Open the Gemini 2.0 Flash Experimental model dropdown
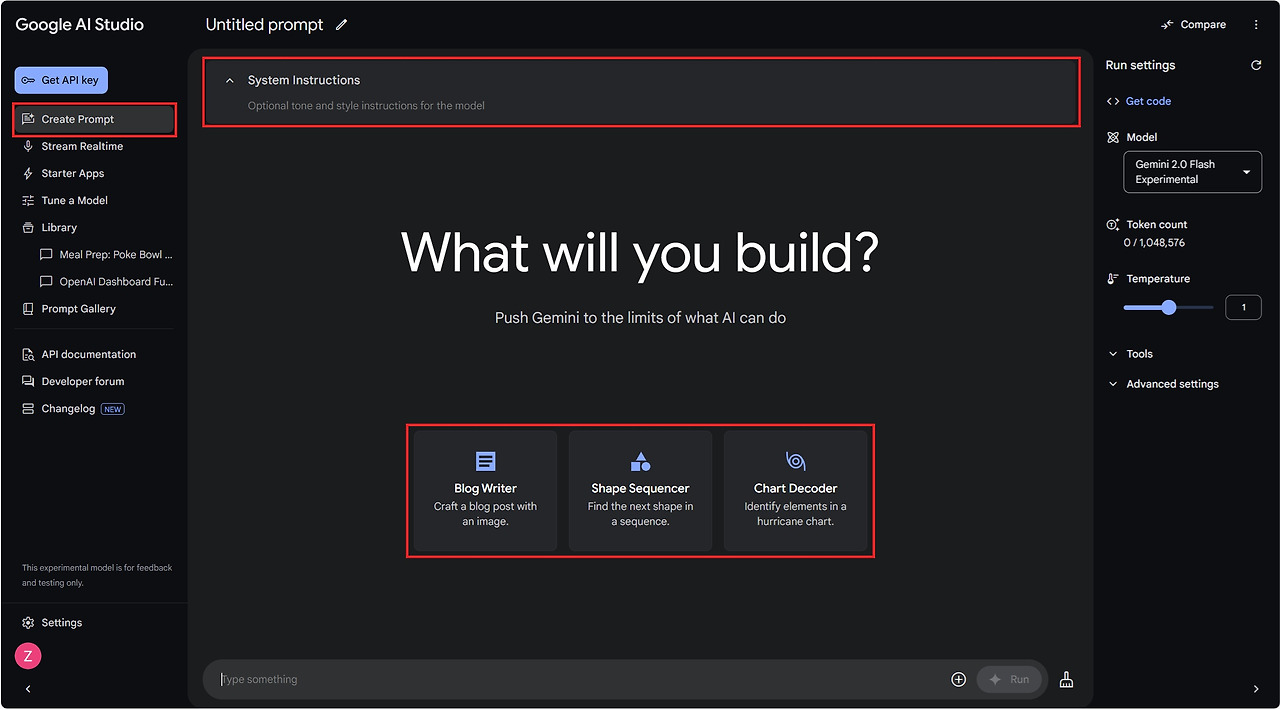1280x709 pixels. coord(1192,172)
